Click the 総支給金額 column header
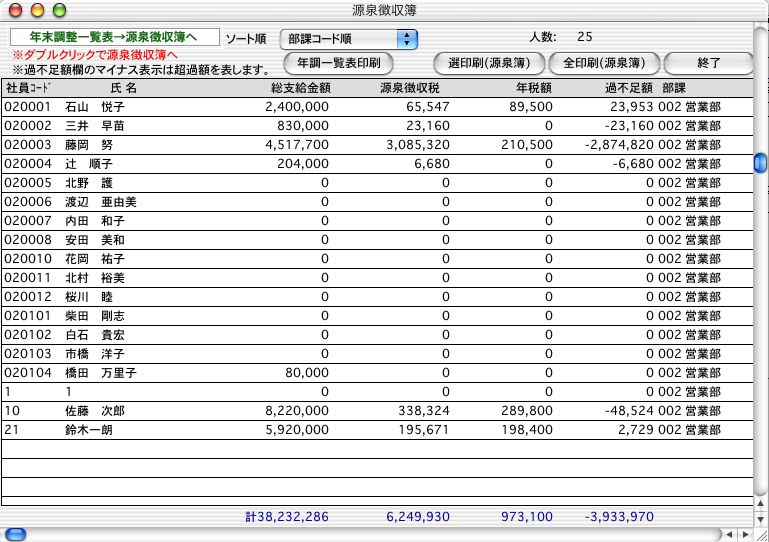The height and width of the screenshot is (542, 769). pyautogui.click(x=301, y=88)
